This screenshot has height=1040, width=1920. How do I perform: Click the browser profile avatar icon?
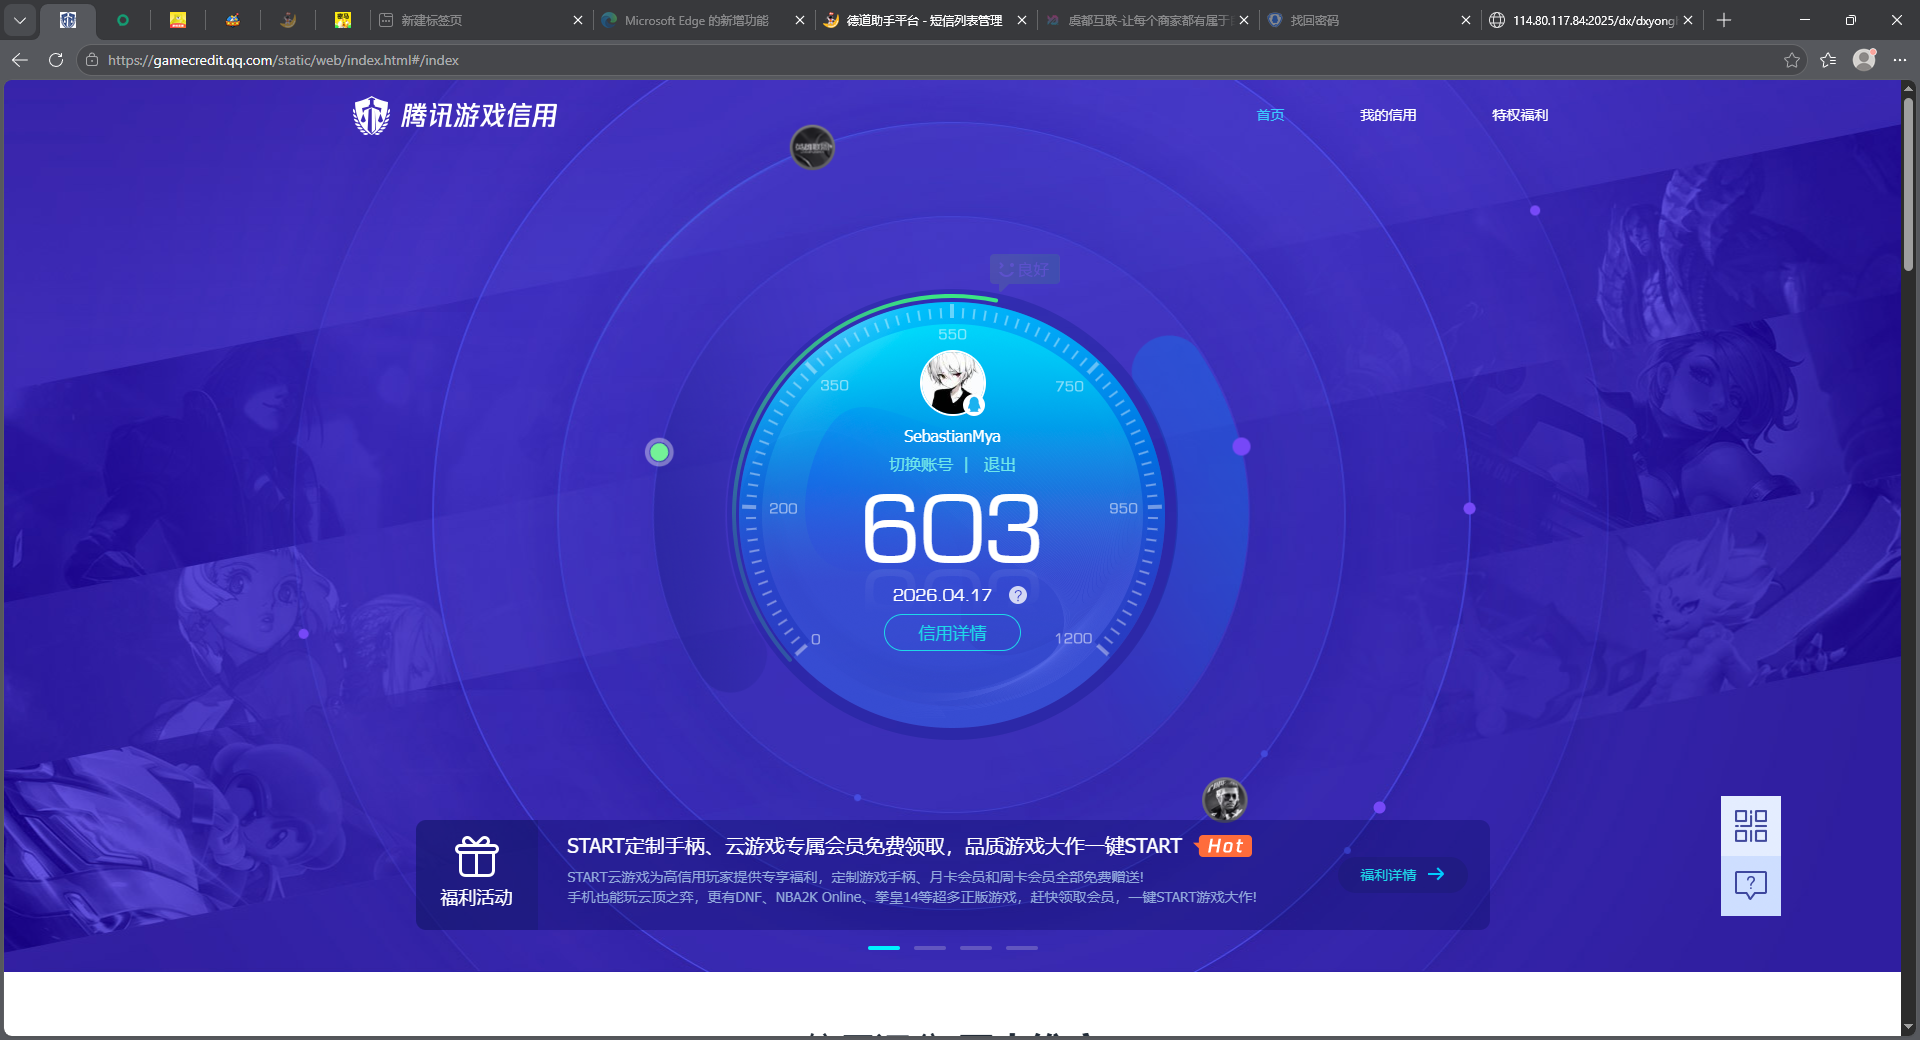click(1863, 60)
